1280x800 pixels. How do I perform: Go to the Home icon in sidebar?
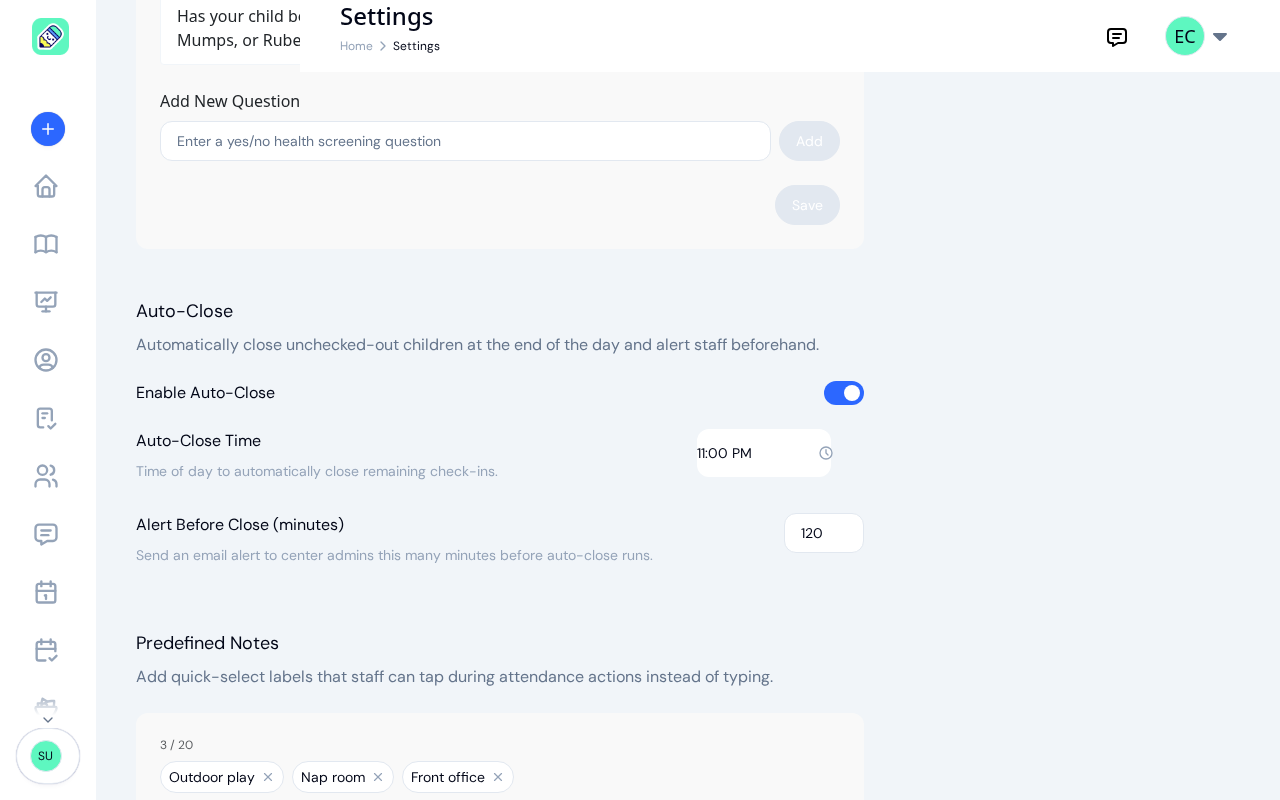46,186
